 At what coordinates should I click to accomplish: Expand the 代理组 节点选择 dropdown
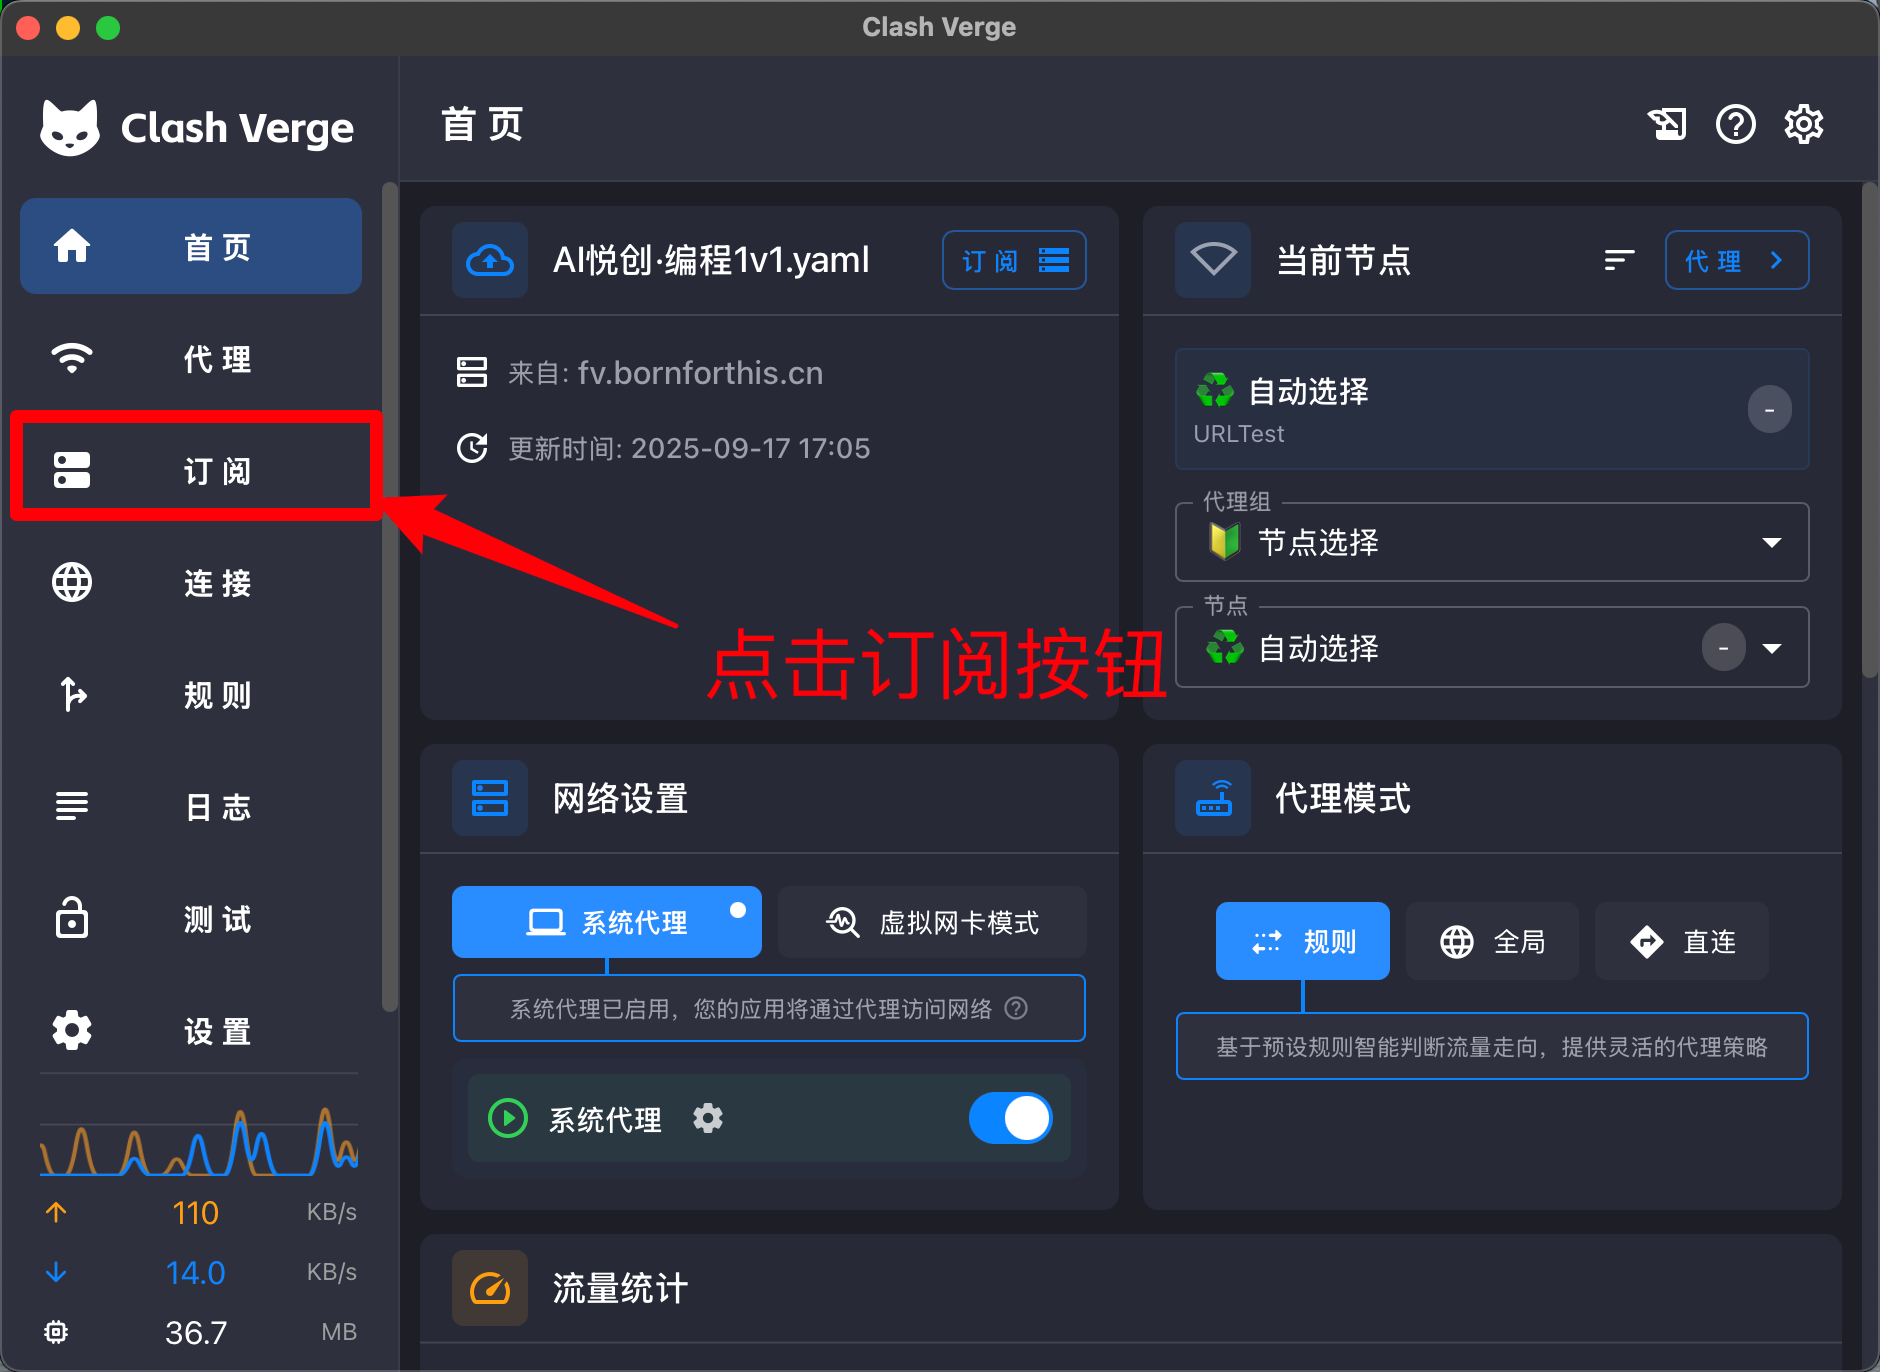1492,542
